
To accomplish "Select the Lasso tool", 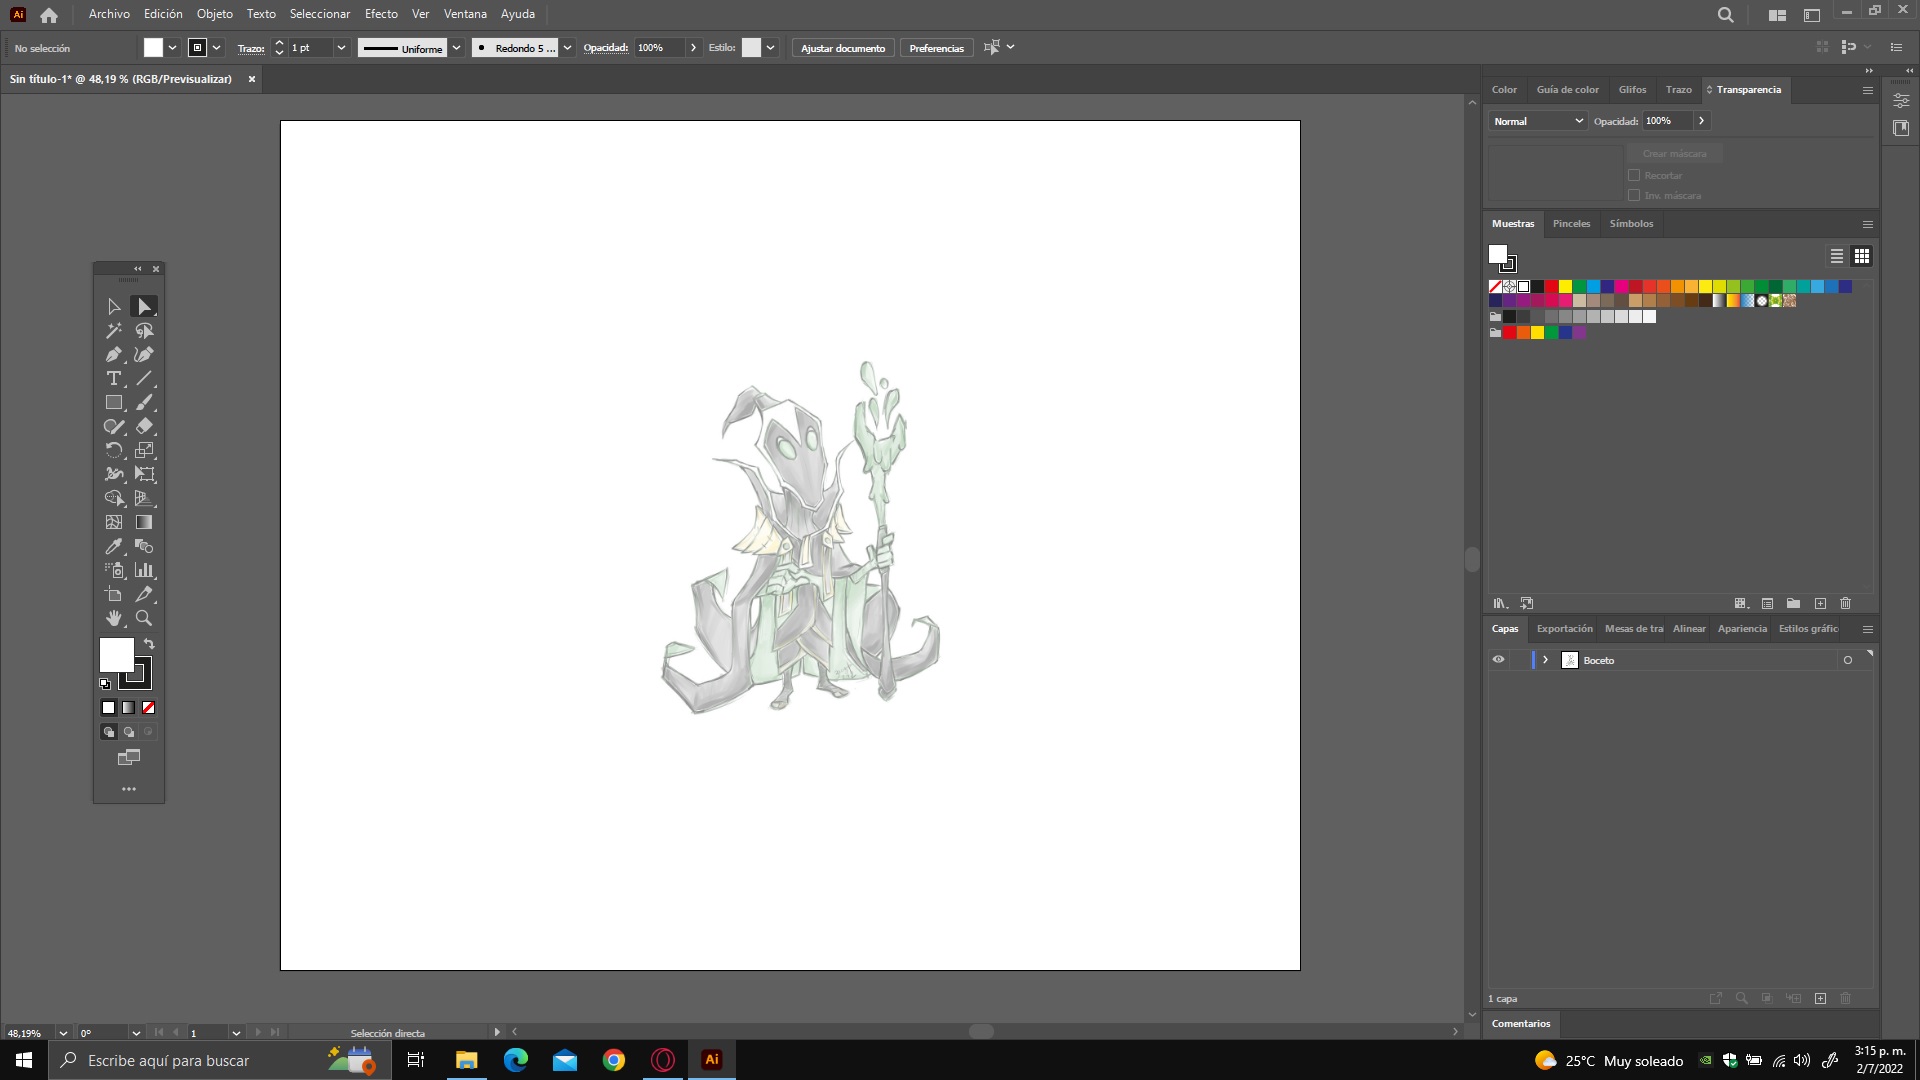I will point(144,330).
